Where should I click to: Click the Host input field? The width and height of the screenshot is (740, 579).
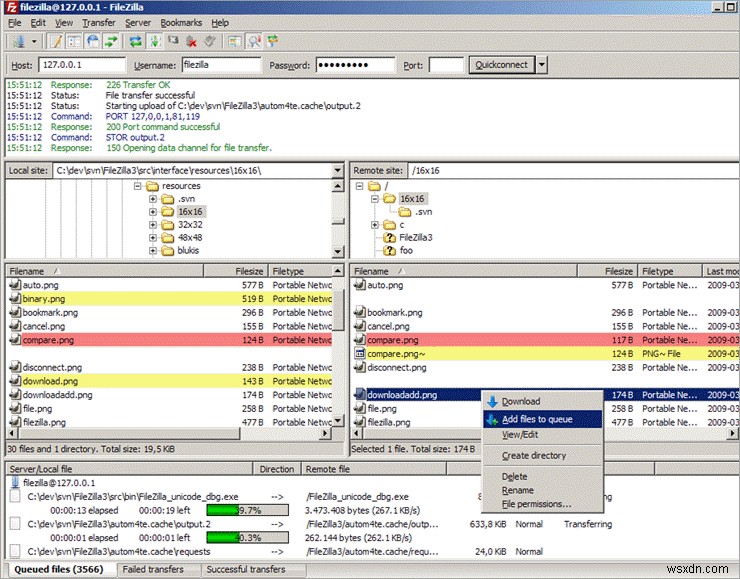pos(80,65)
